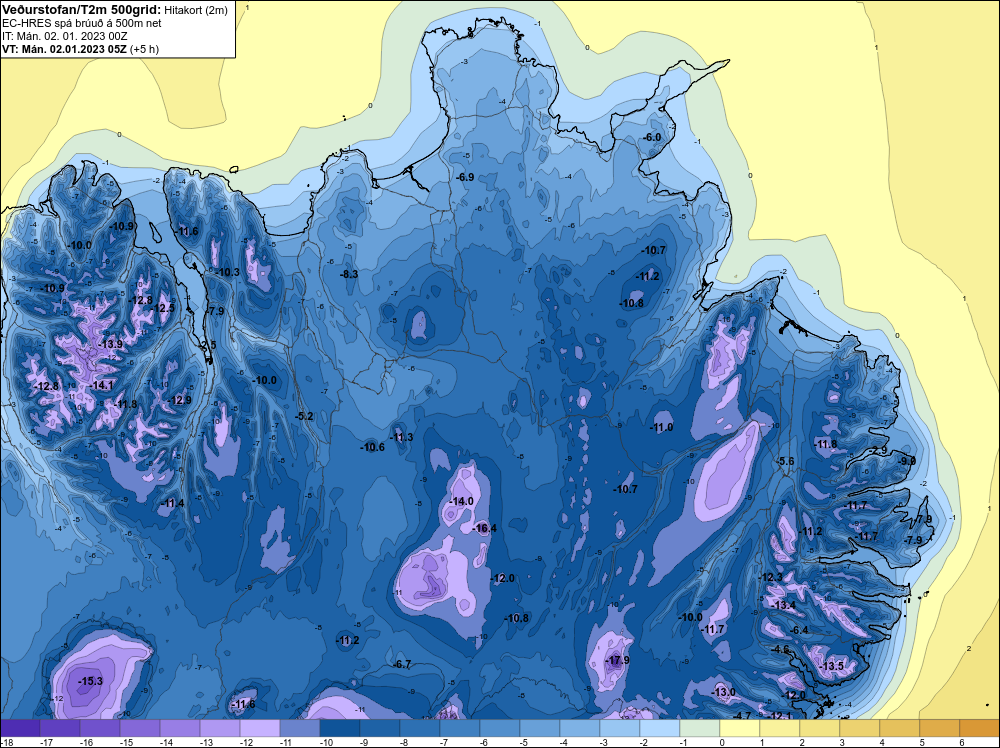The width and height of the screenshot is (1000, 748).
Task: Select the legend swatch between -2 and -1
Action: coord(660,728)
